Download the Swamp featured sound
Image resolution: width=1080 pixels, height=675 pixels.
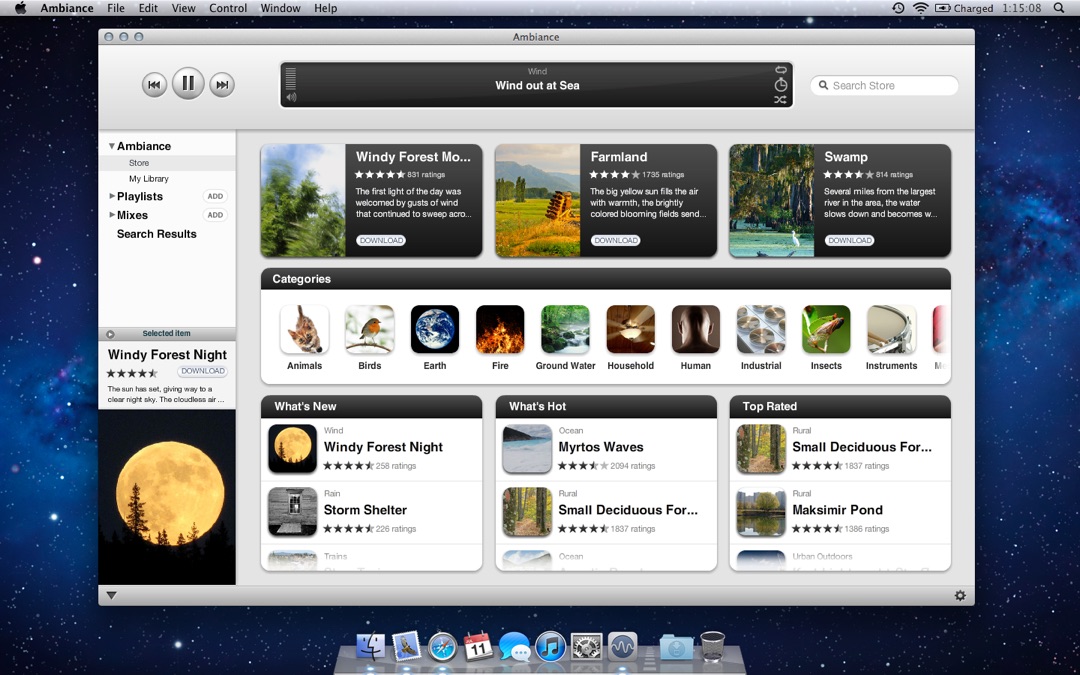(849, 240)
